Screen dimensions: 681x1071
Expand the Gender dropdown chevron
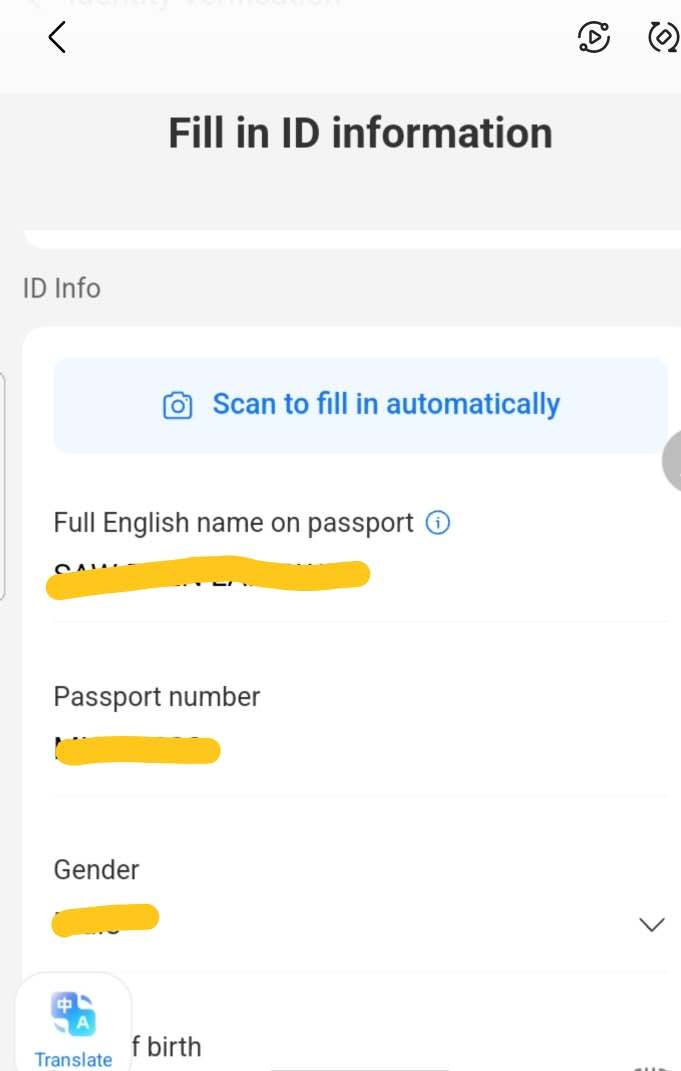[651, 924]
